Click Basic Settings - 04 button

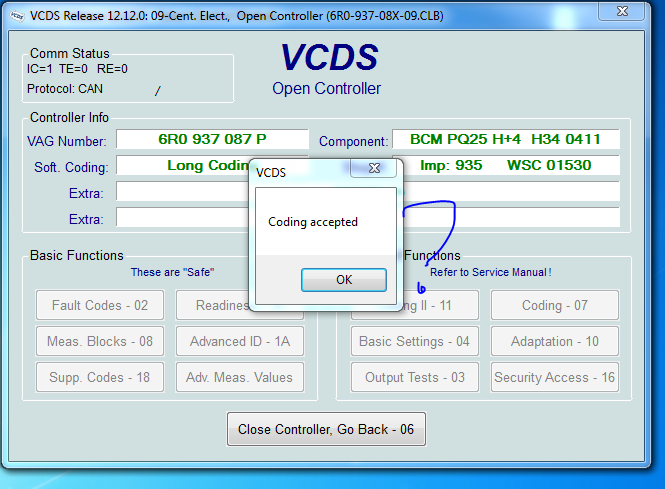coord(414,341)
